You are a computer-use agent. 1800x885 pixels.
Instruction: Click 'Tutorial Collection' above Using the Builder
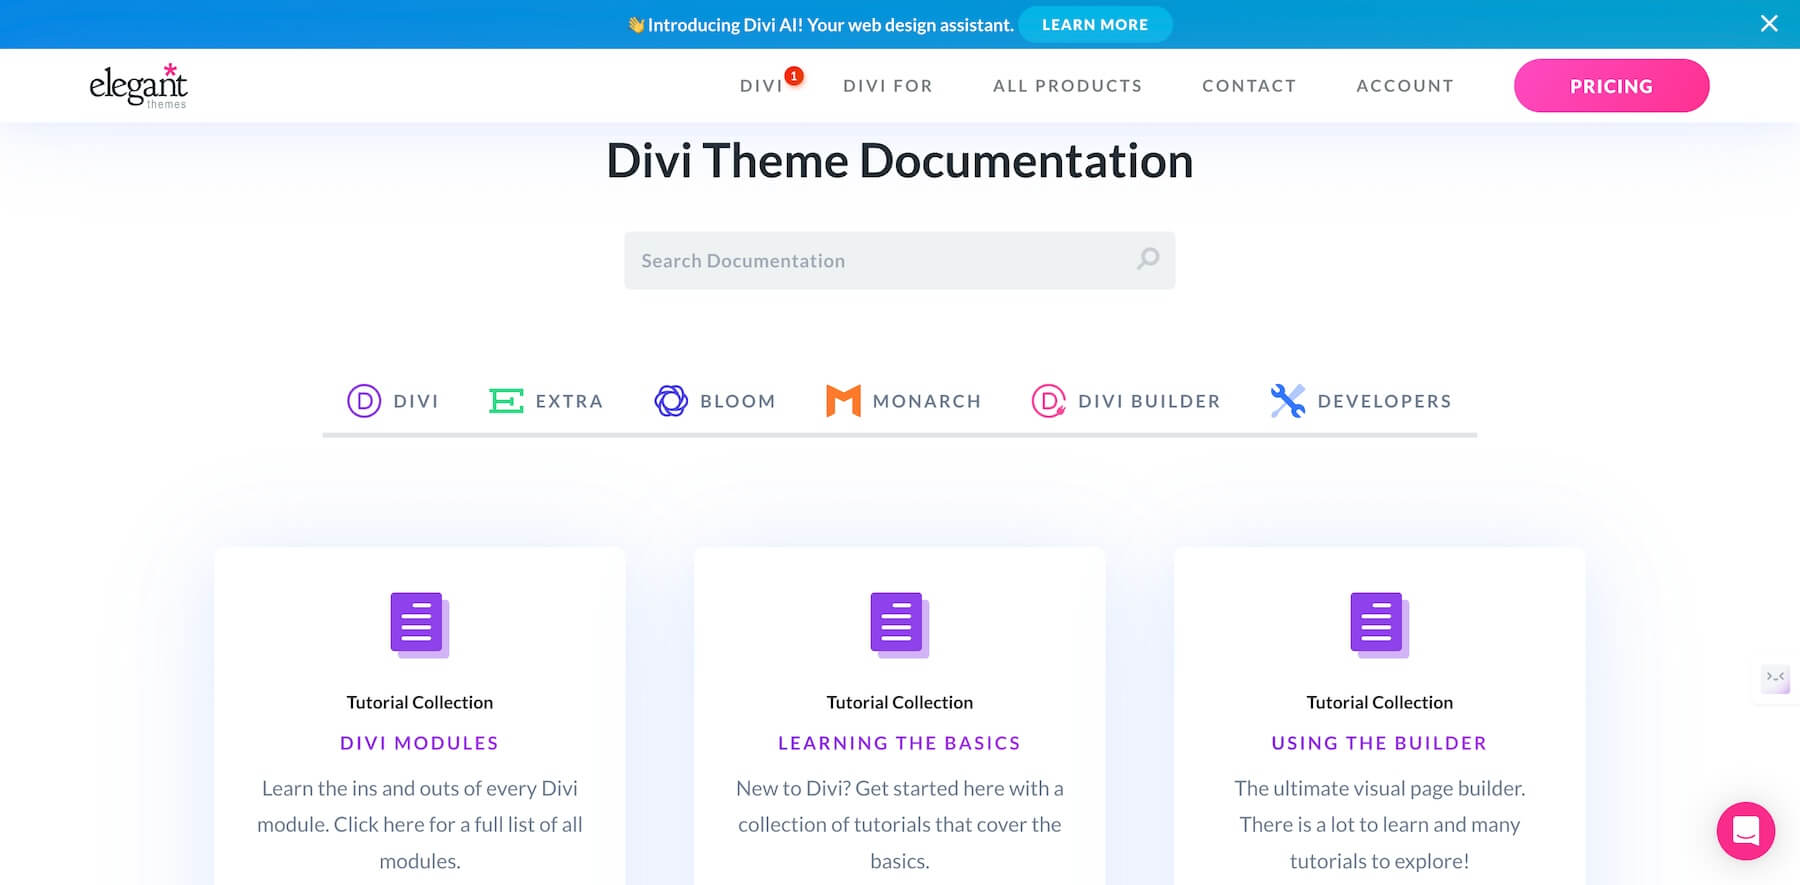1380,702
